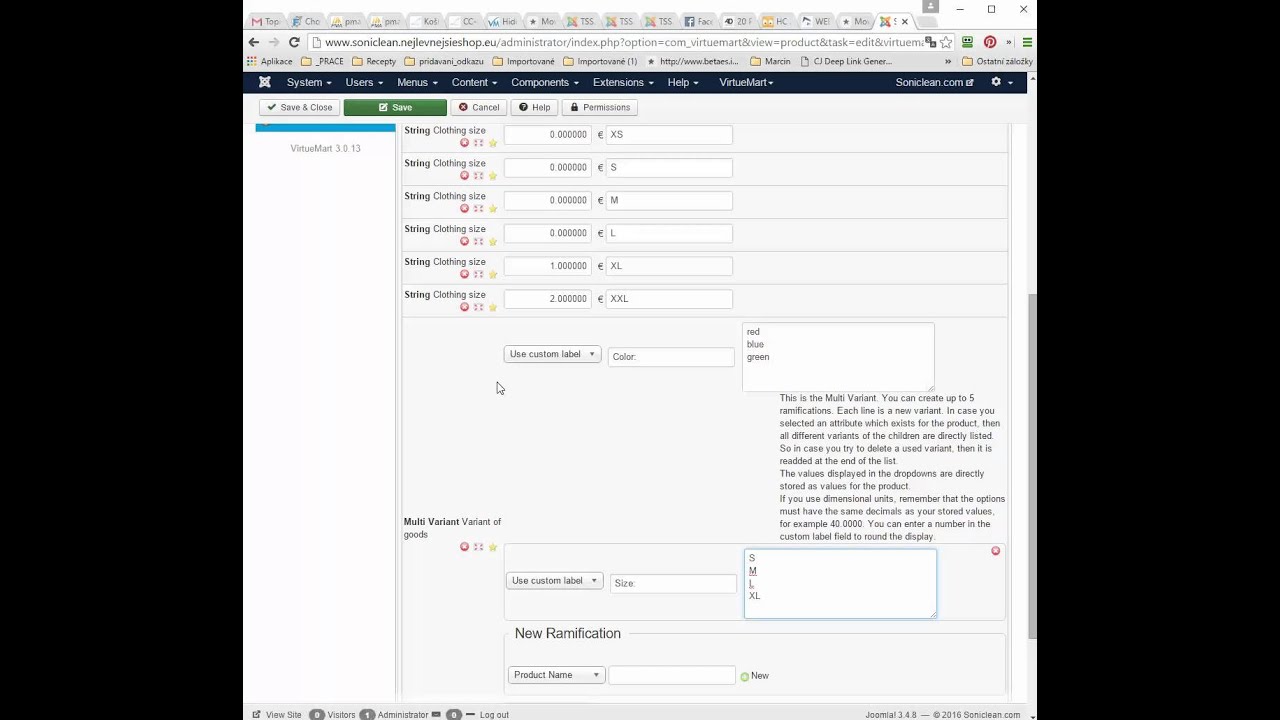Image resolution: width=1280 pixels, height=720 pixels.
Task: Open the Size custom label dropdown
Action: (554, 581)
